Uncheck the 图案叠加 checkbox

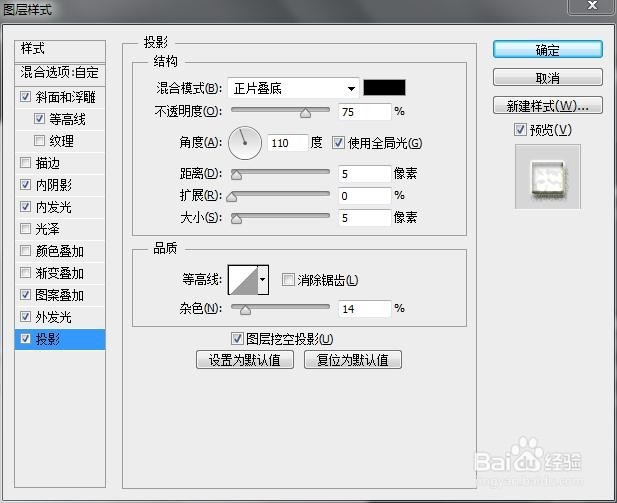click(x=26, y=294)
